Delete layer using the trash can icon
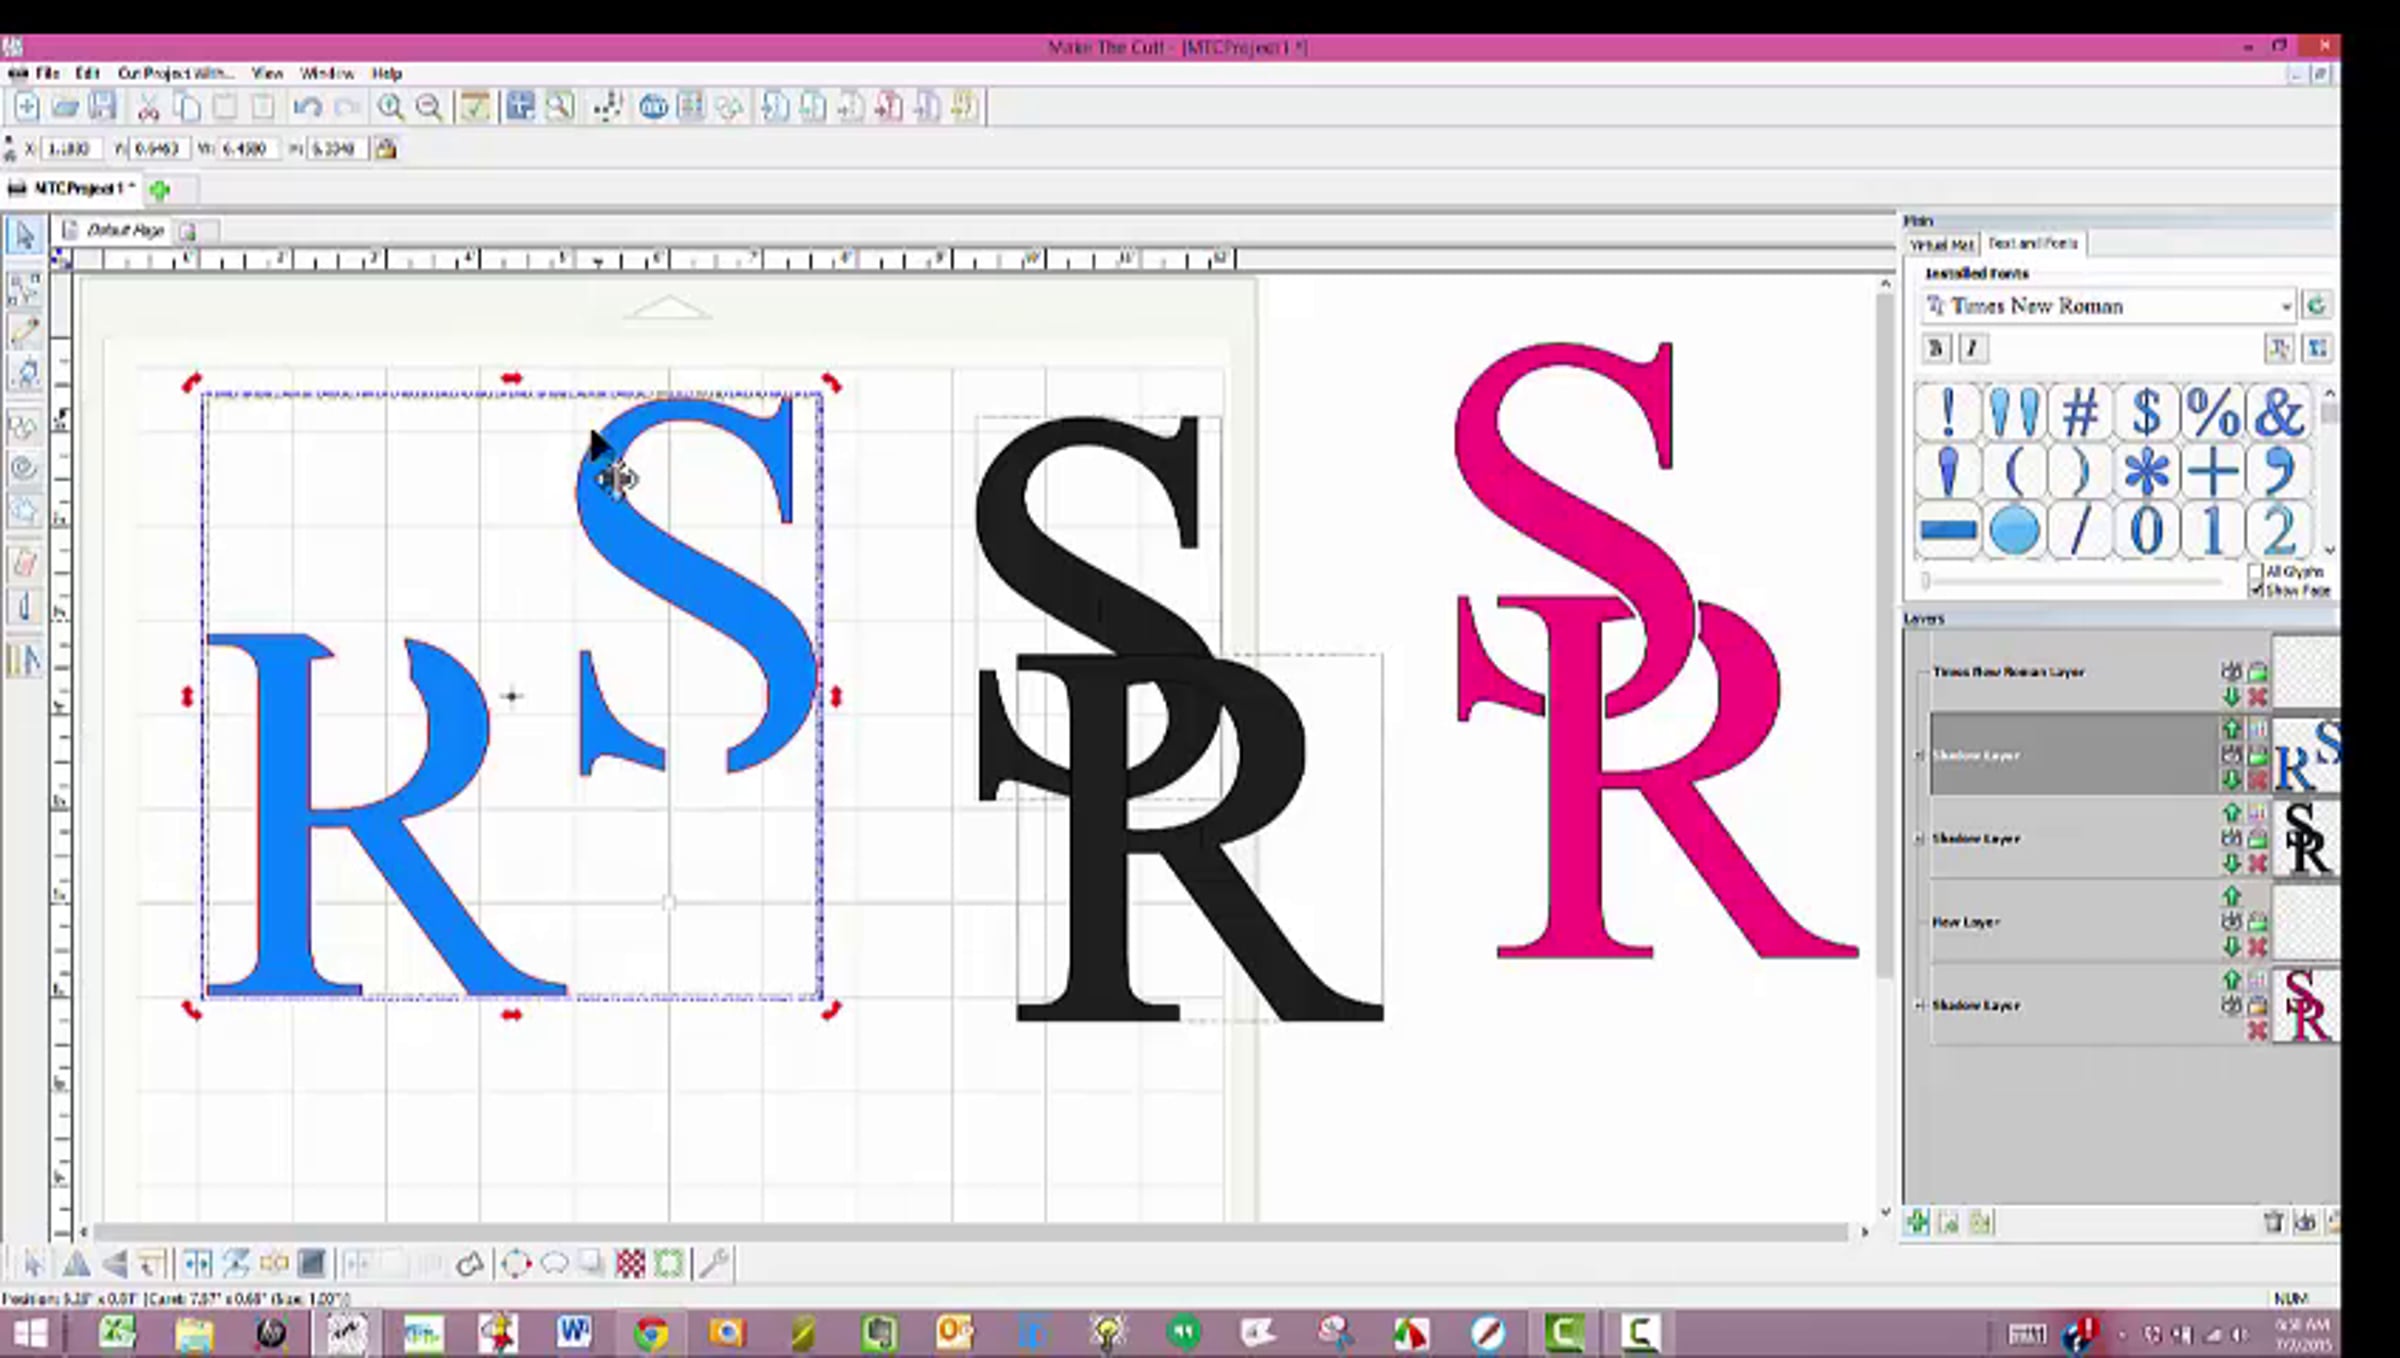Image resolution: width=2400 pixels, height=1358 pixels. (2273, 1221)
